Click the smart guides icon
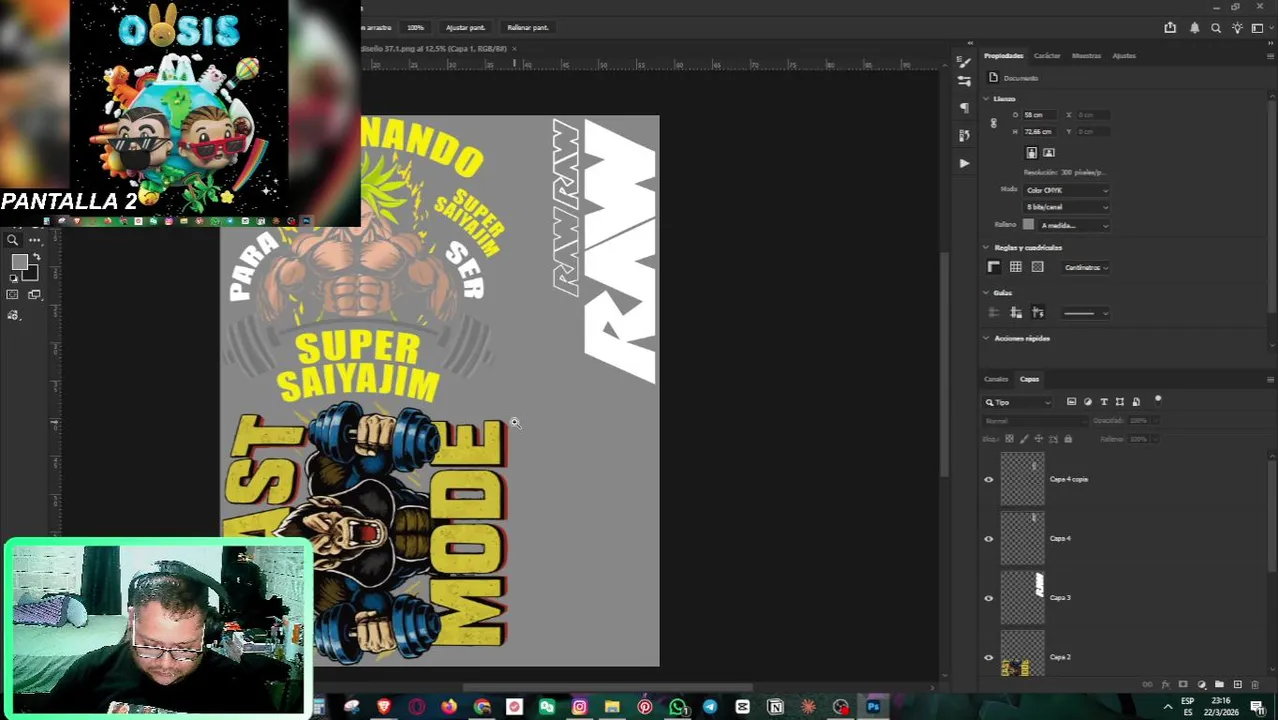This screenshot has height=720, width=1278. [x=1037, y=313]
